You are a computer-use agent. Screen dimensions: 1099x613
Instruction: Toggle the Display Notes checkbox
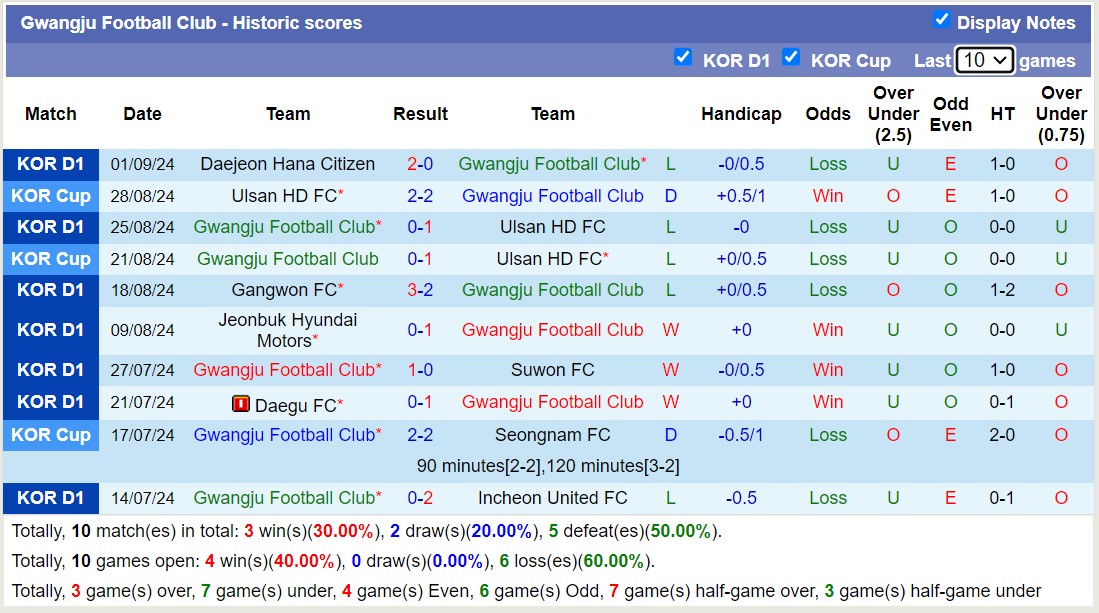click(x=941, y=20)
